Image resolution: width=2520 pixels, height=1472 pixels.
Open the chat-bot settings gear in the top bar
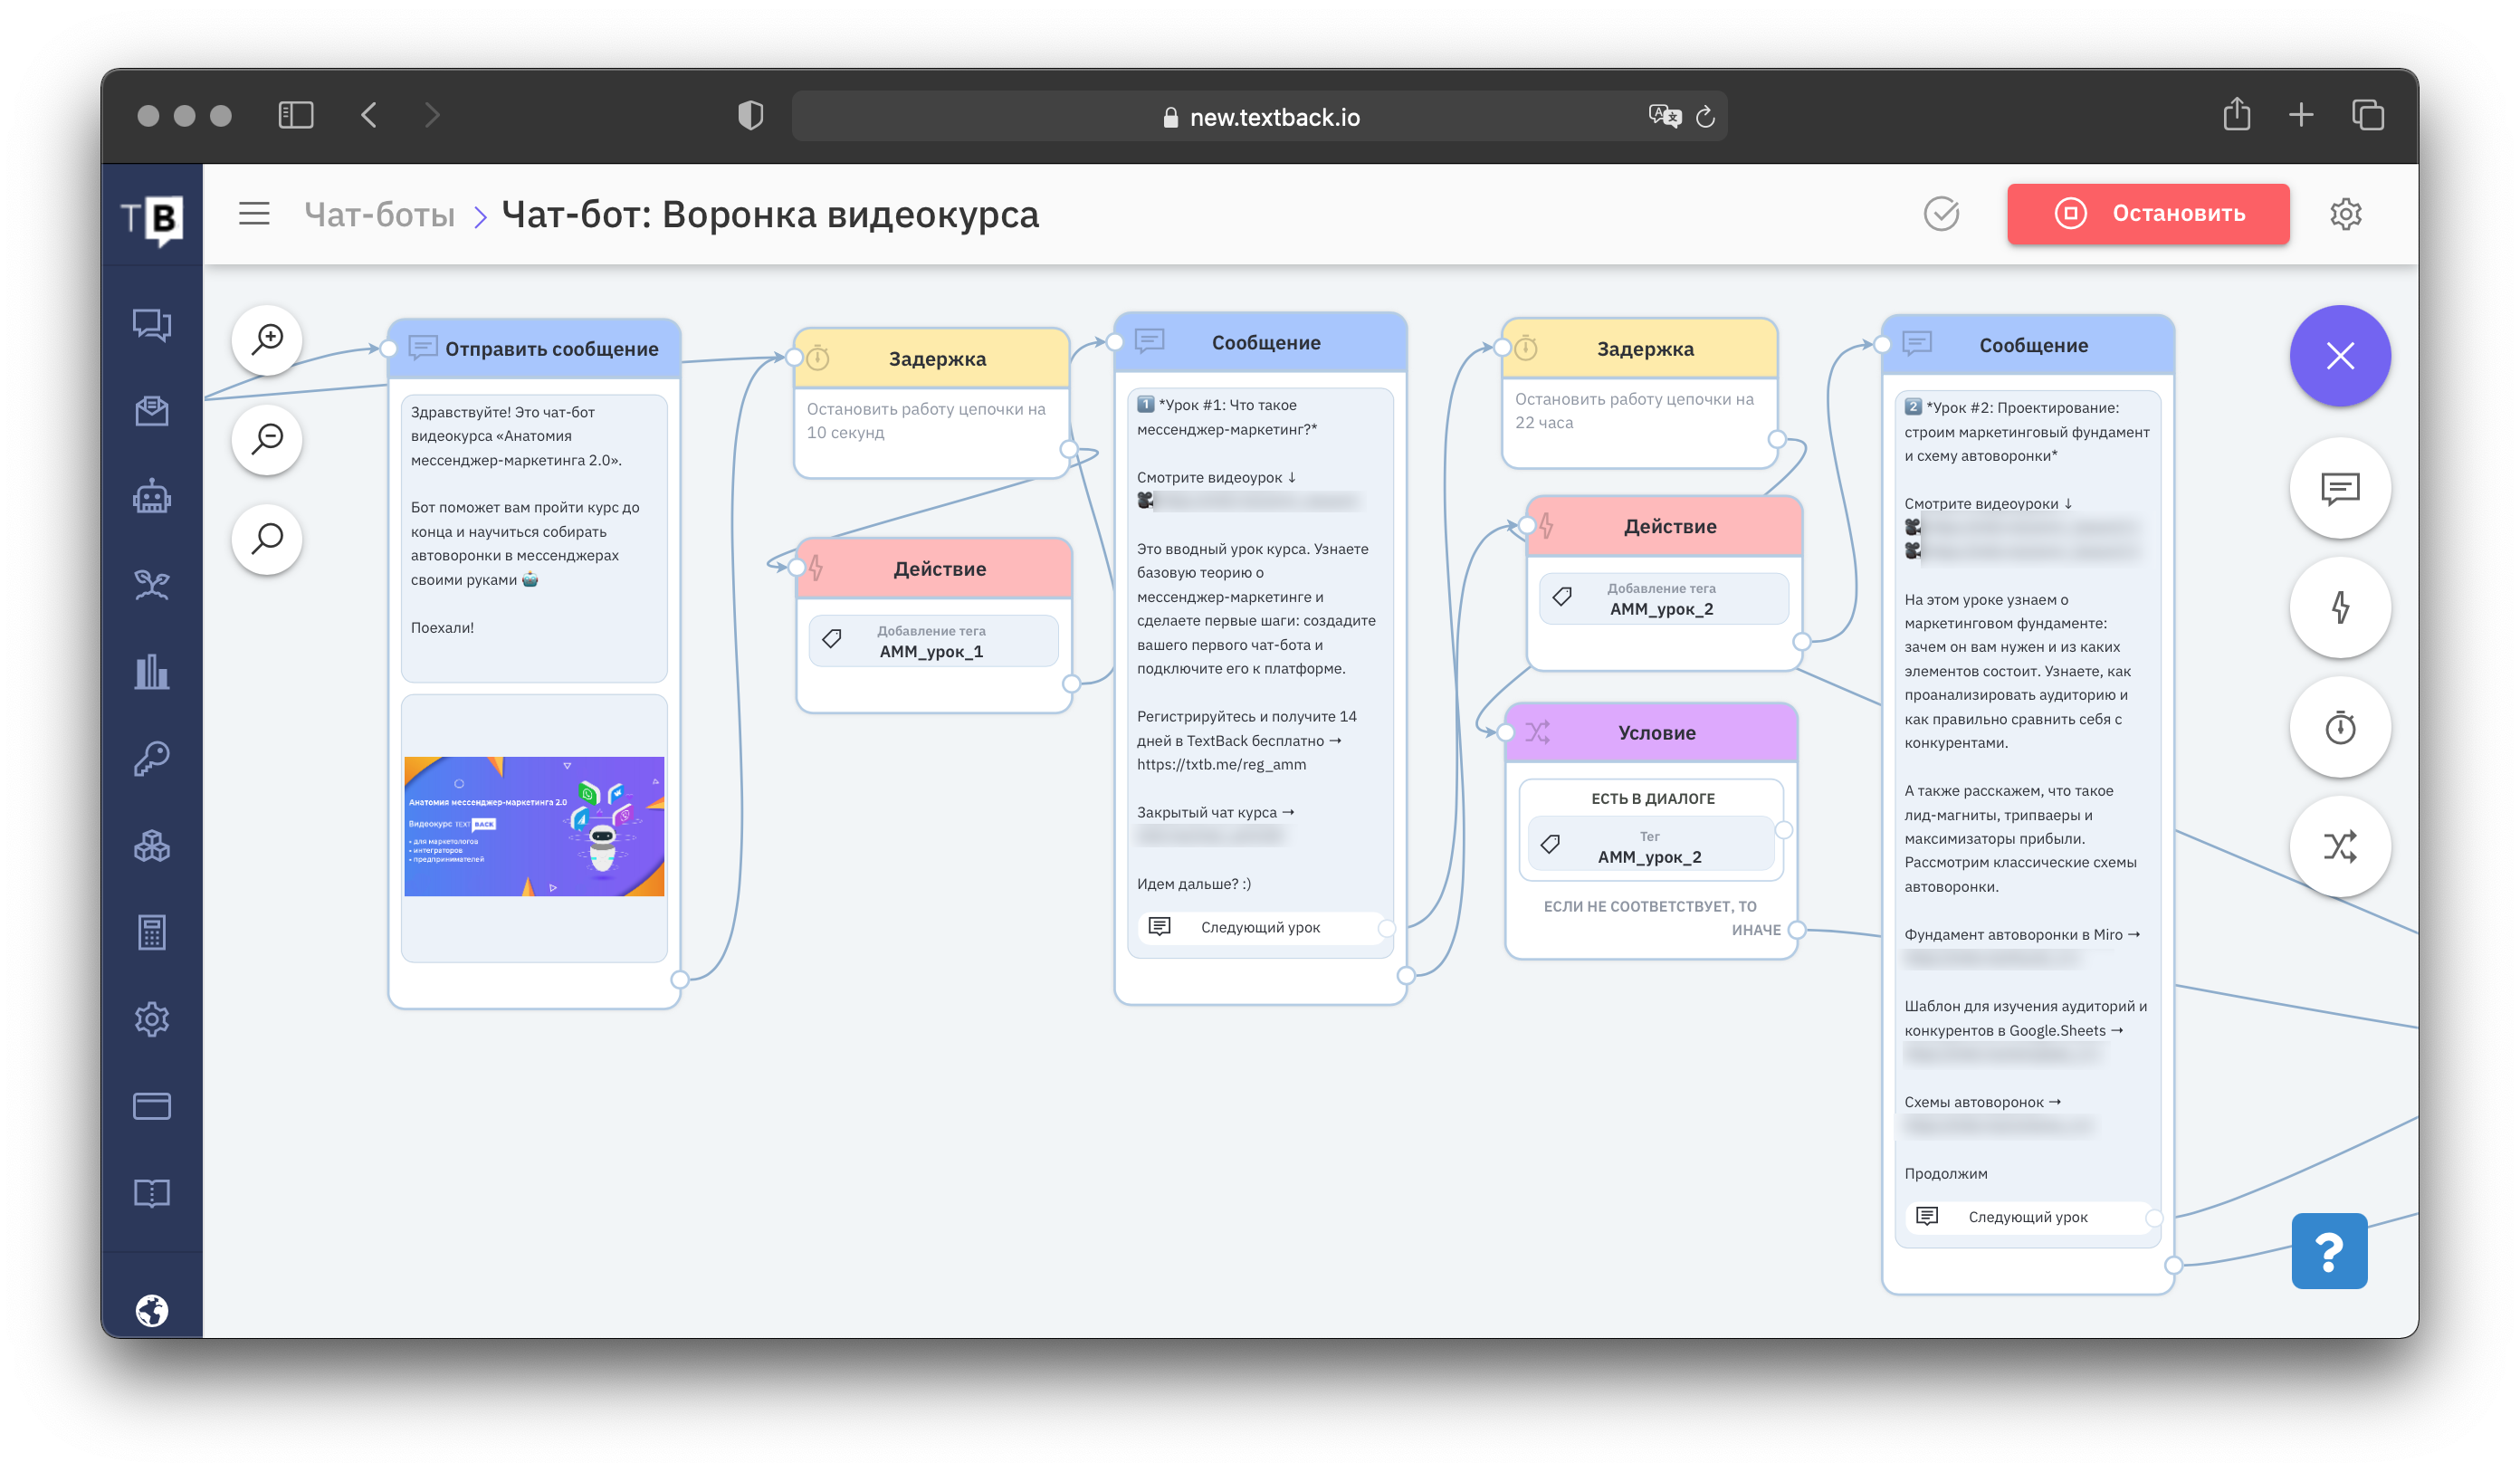click(x=2345, y=213)
